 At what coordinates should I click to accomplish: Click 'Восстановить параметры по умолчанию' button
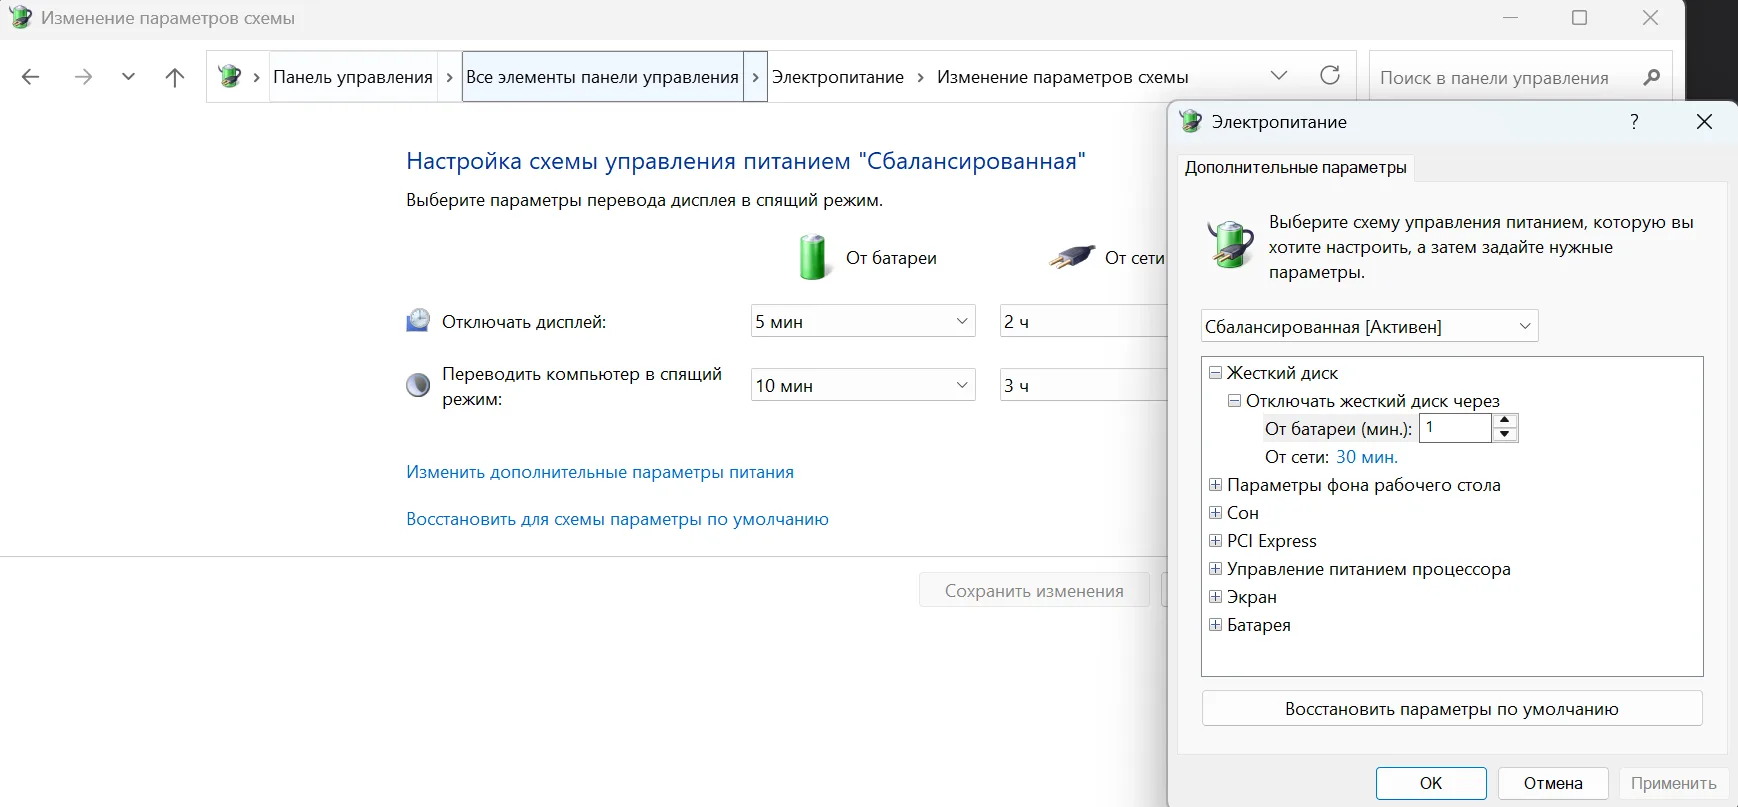[x=1452, y=708]
